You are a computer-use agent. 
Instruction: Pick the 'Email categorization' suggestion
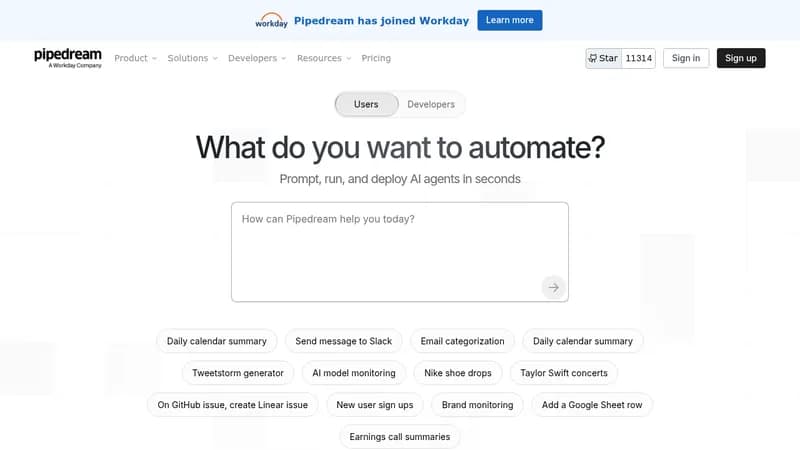(x=462, y=341)
